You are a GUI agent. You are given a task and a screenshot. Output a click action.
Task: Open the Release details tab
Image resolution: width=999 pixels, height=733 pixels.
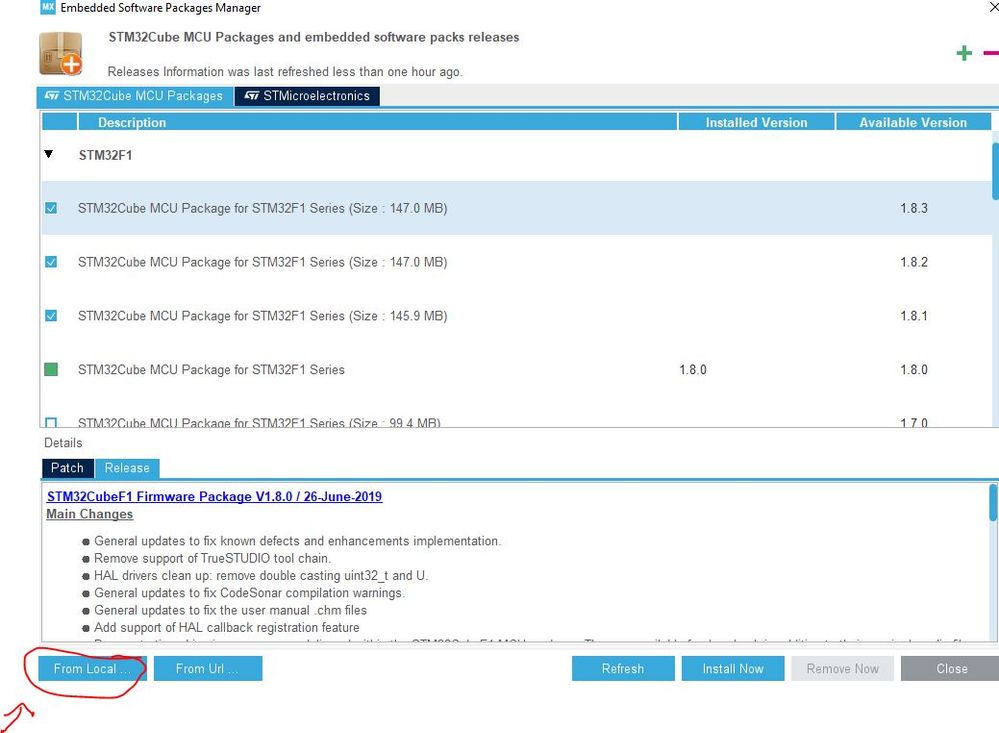(127, 468)
